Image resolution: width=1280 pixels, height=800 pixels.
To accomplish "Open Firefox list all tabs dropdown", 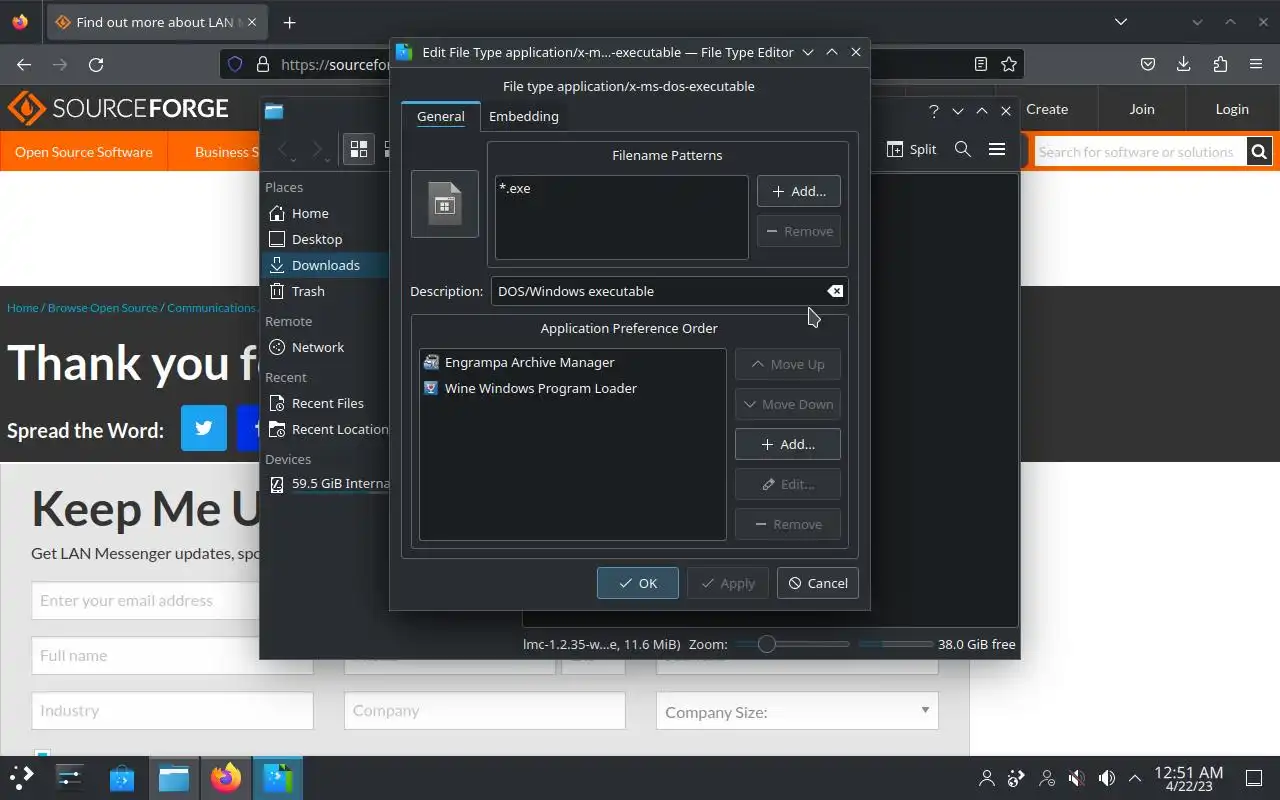I will (x=1121, y=22).
